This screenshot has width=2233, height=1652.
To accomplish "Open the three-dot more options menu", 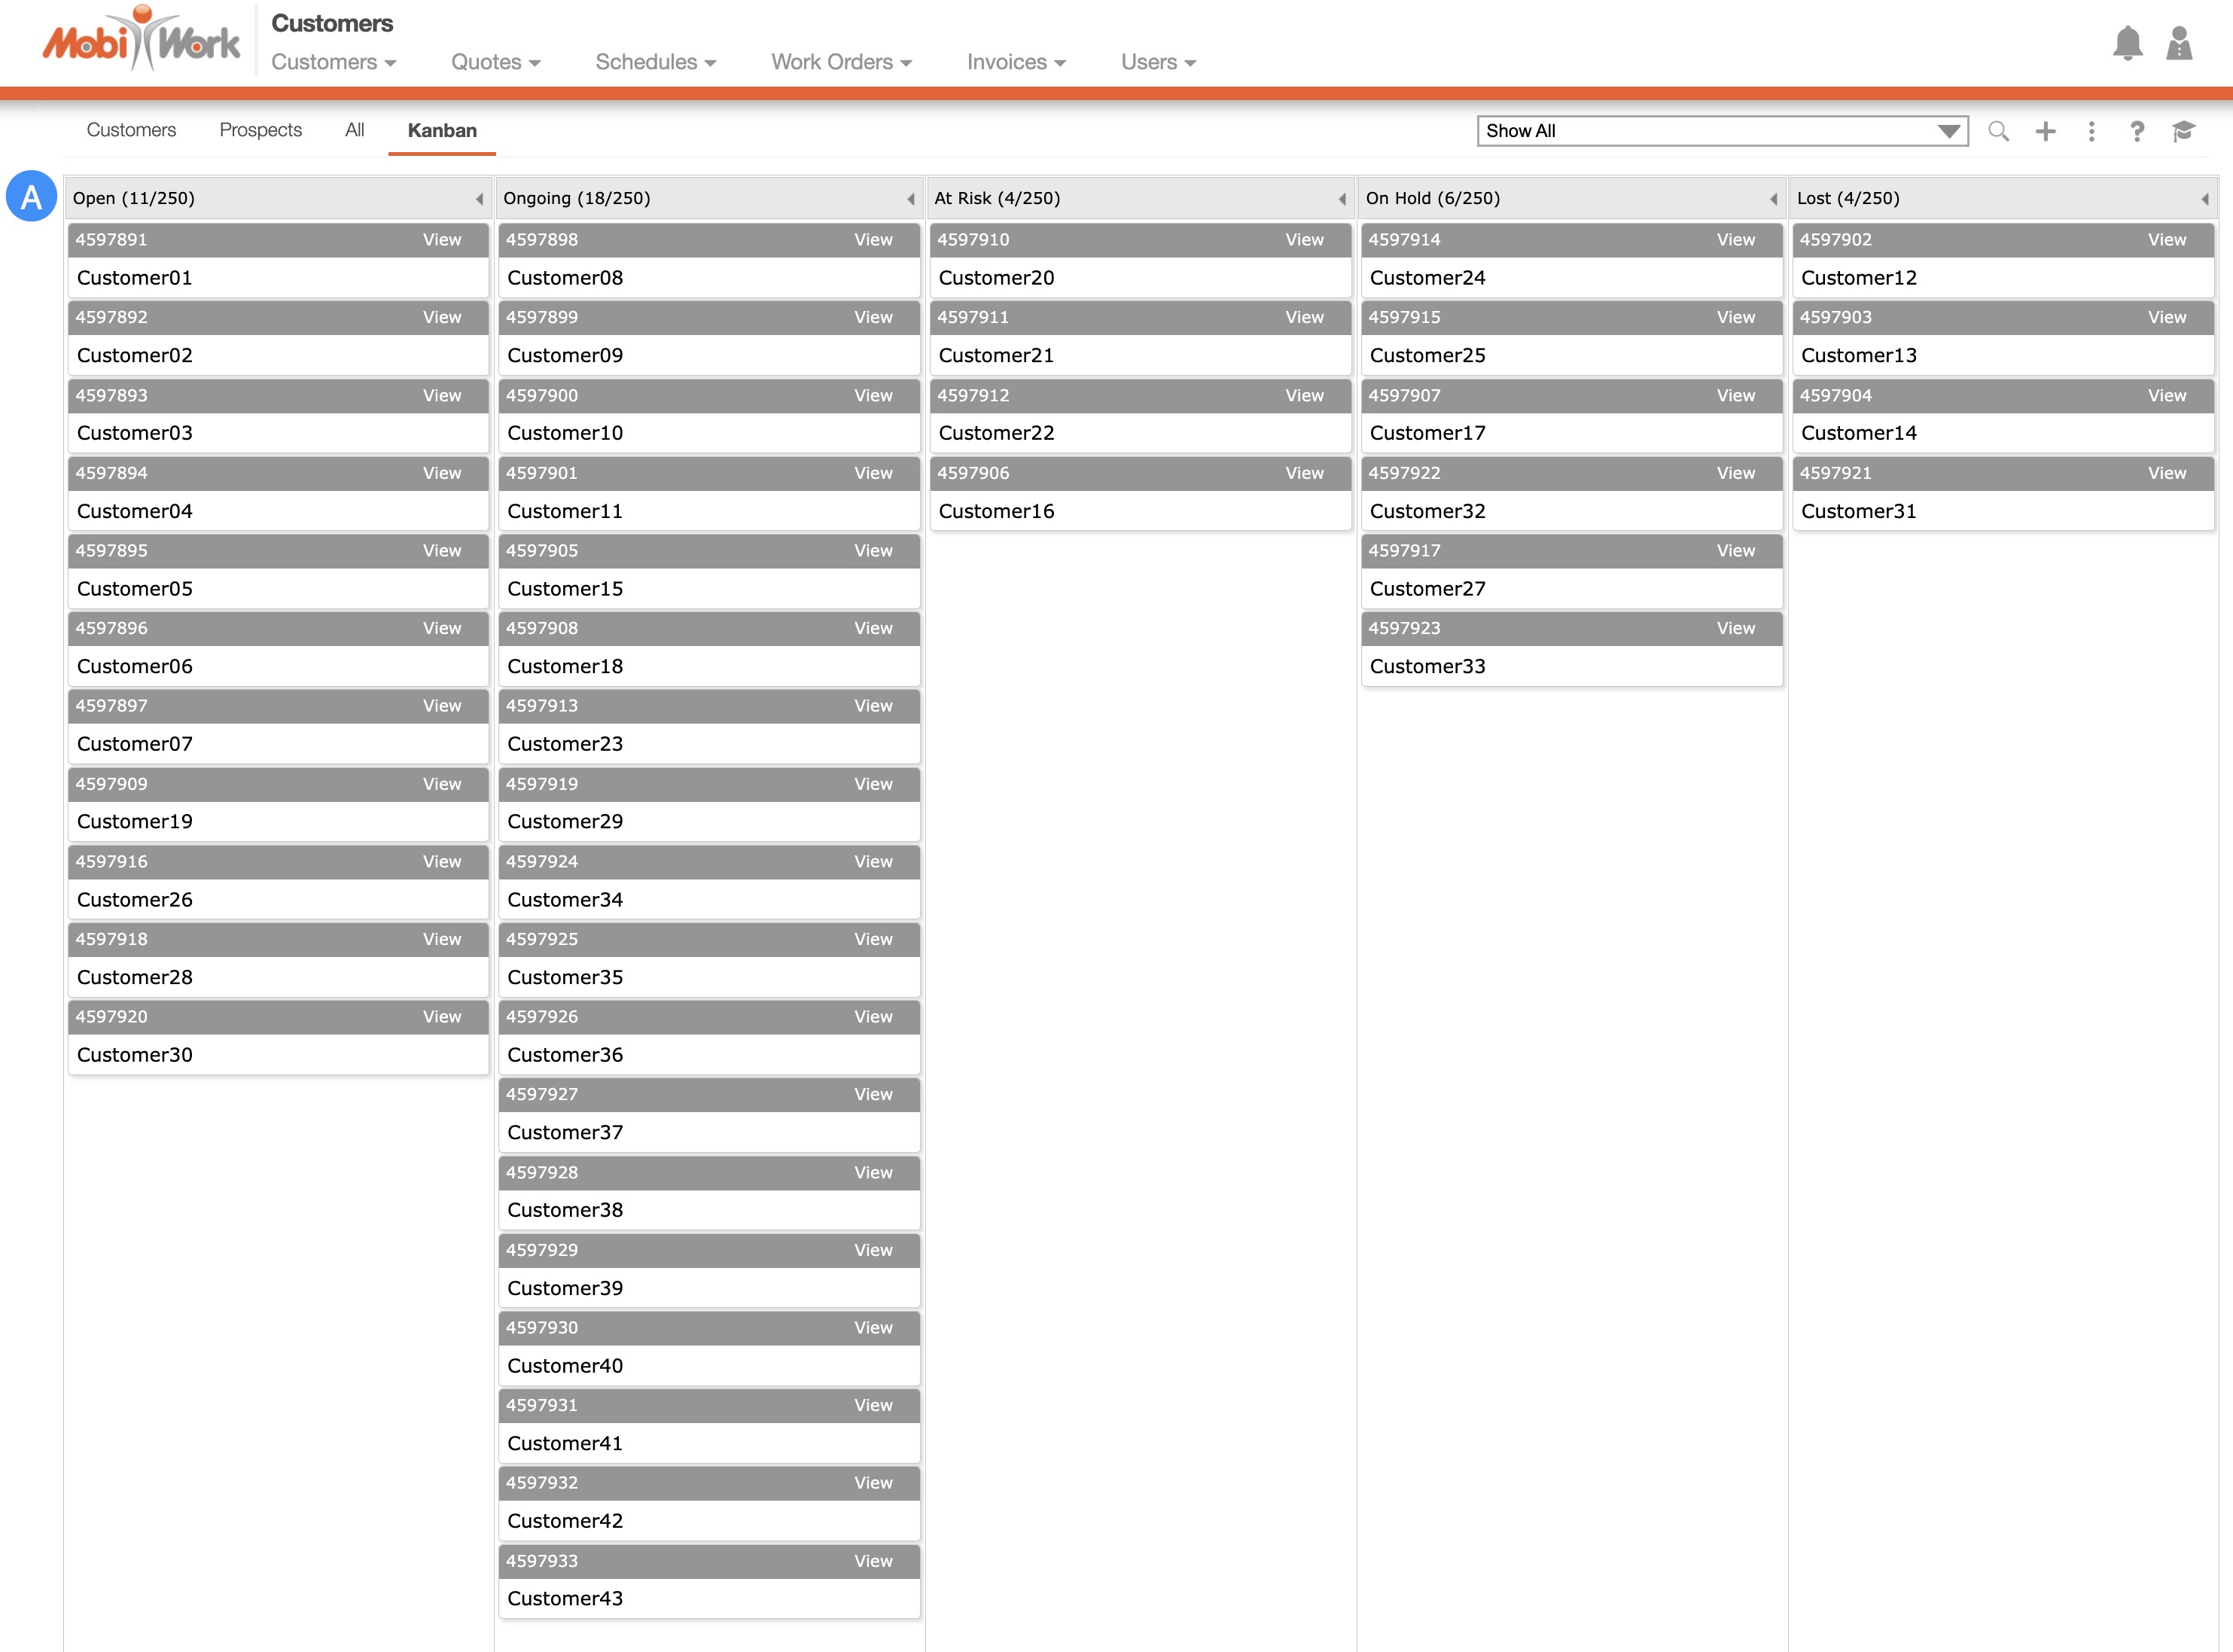I will [2091, 131].
